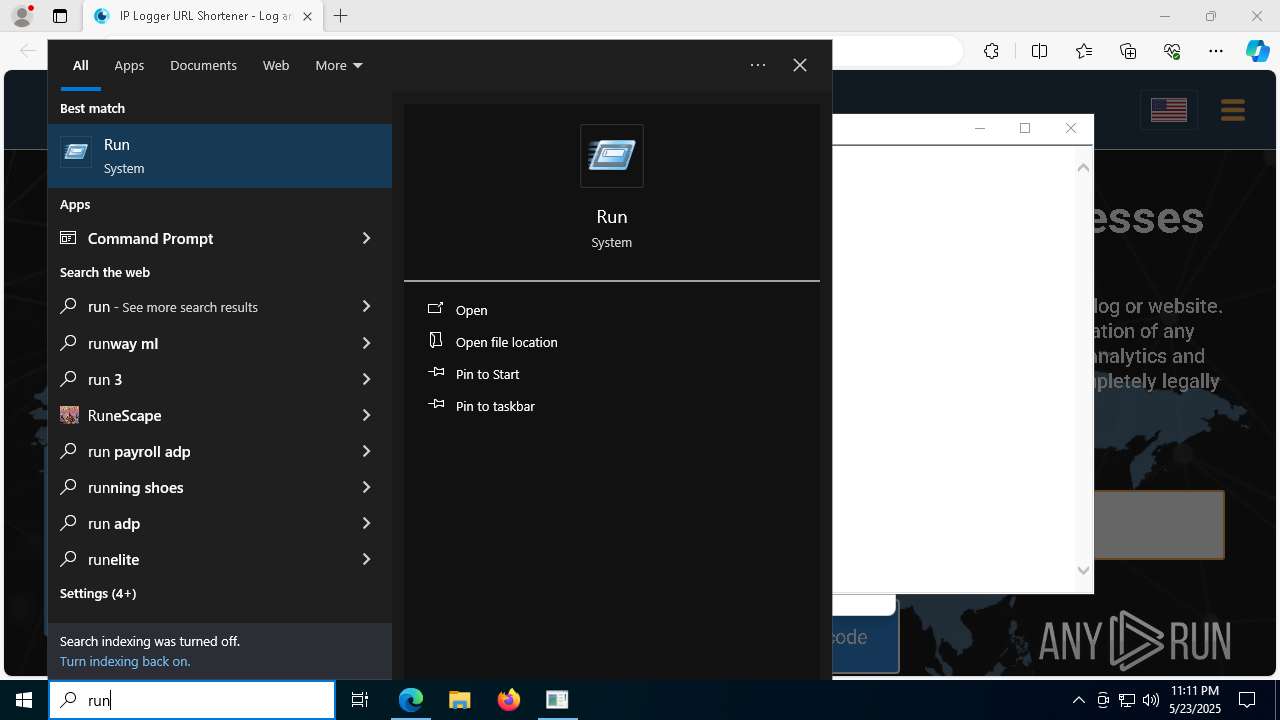Launch Microsoft Edge from the taskbar
Viewport: 1280px width, 720px height.
coord(411,700)
